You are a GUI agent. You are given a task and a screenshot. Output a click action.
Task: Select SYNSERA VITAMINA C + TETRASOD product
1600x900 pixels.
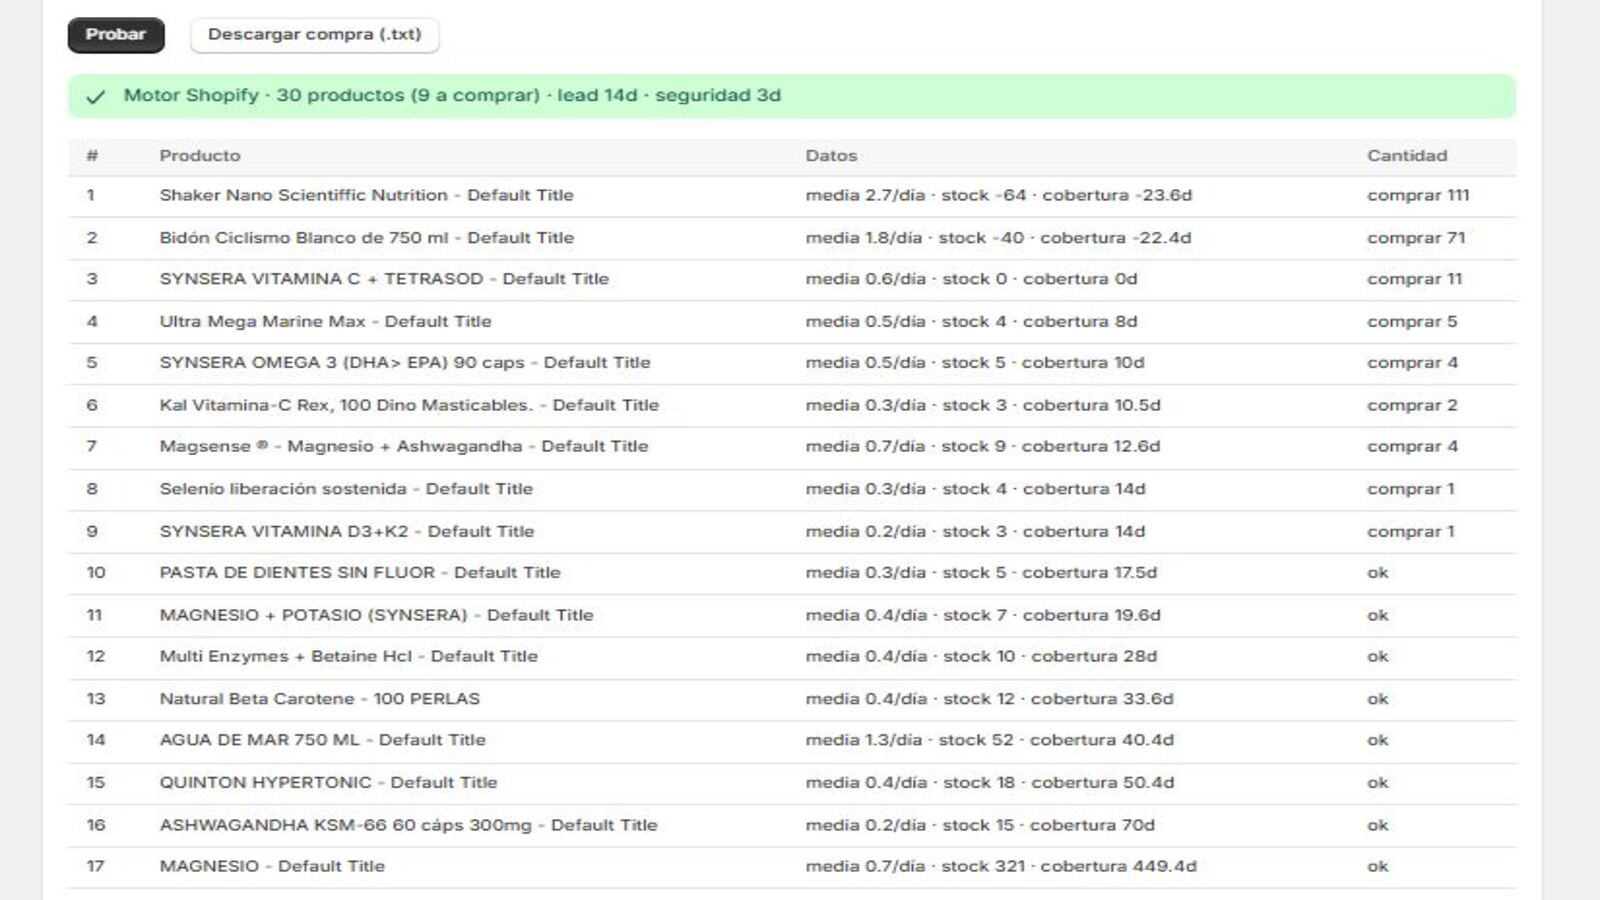tap(384, 279)
